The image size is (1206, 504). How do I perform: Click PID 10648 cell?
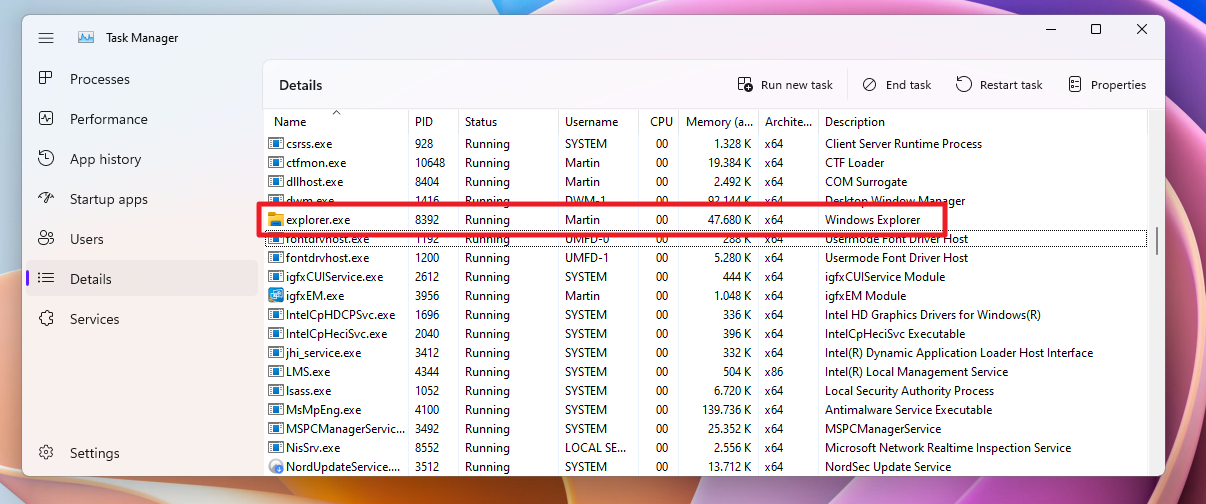pyautogui.click(x=430, y=163)
